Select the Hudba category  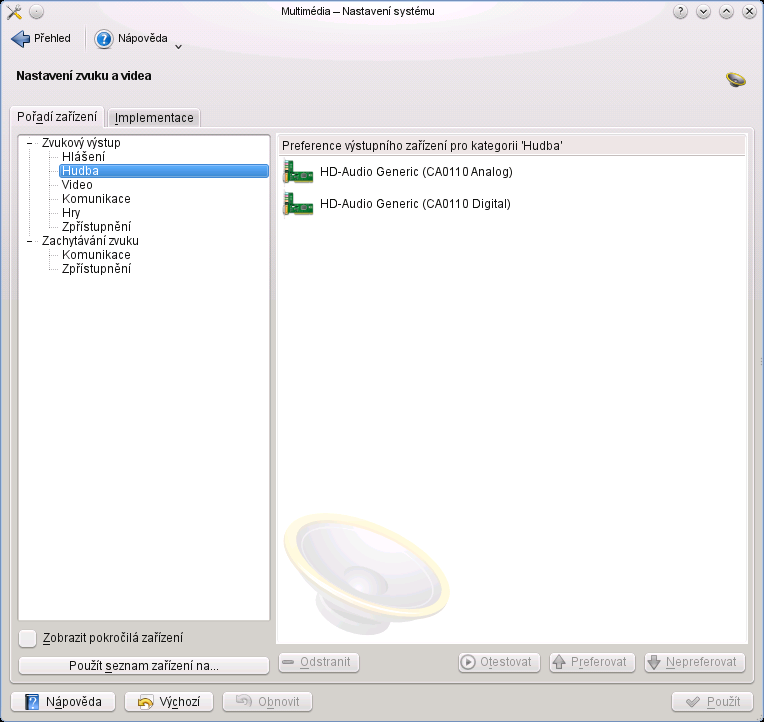click(164, 171)
